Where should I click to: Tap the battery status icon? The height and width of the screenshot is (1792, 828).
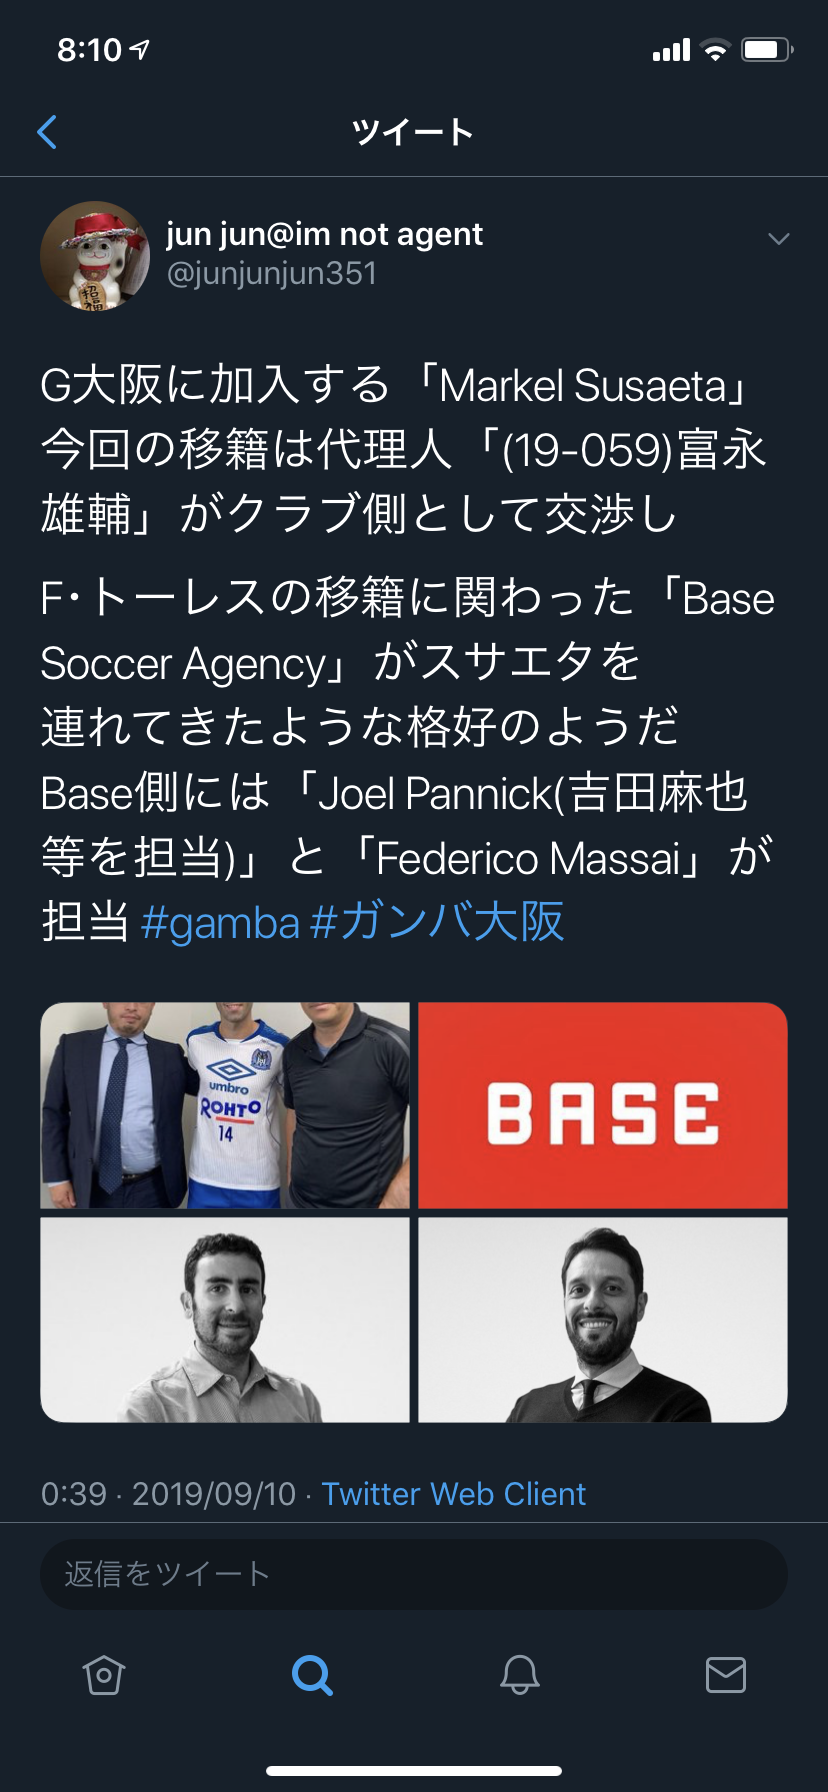767,50
